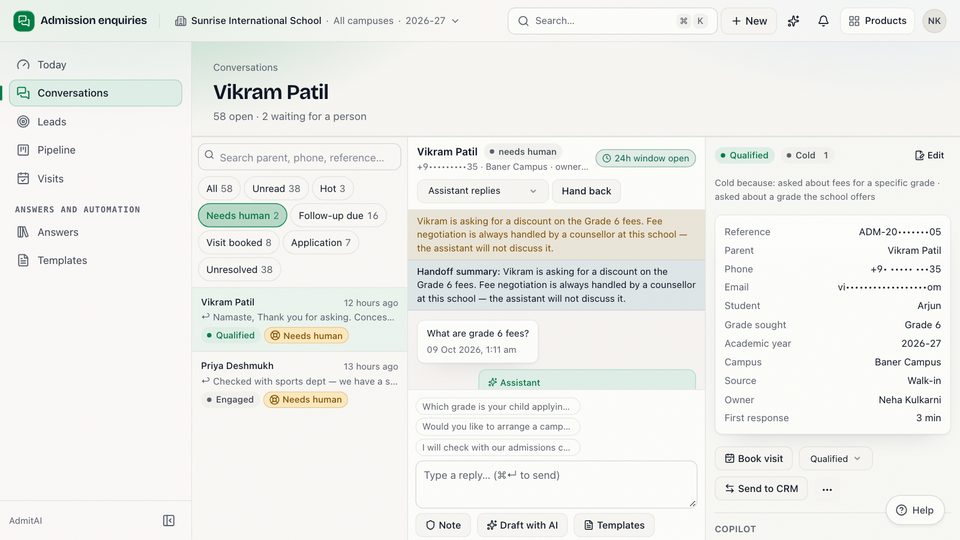
Task: Click needs human tag in header
Action: [x=522, y=151]
